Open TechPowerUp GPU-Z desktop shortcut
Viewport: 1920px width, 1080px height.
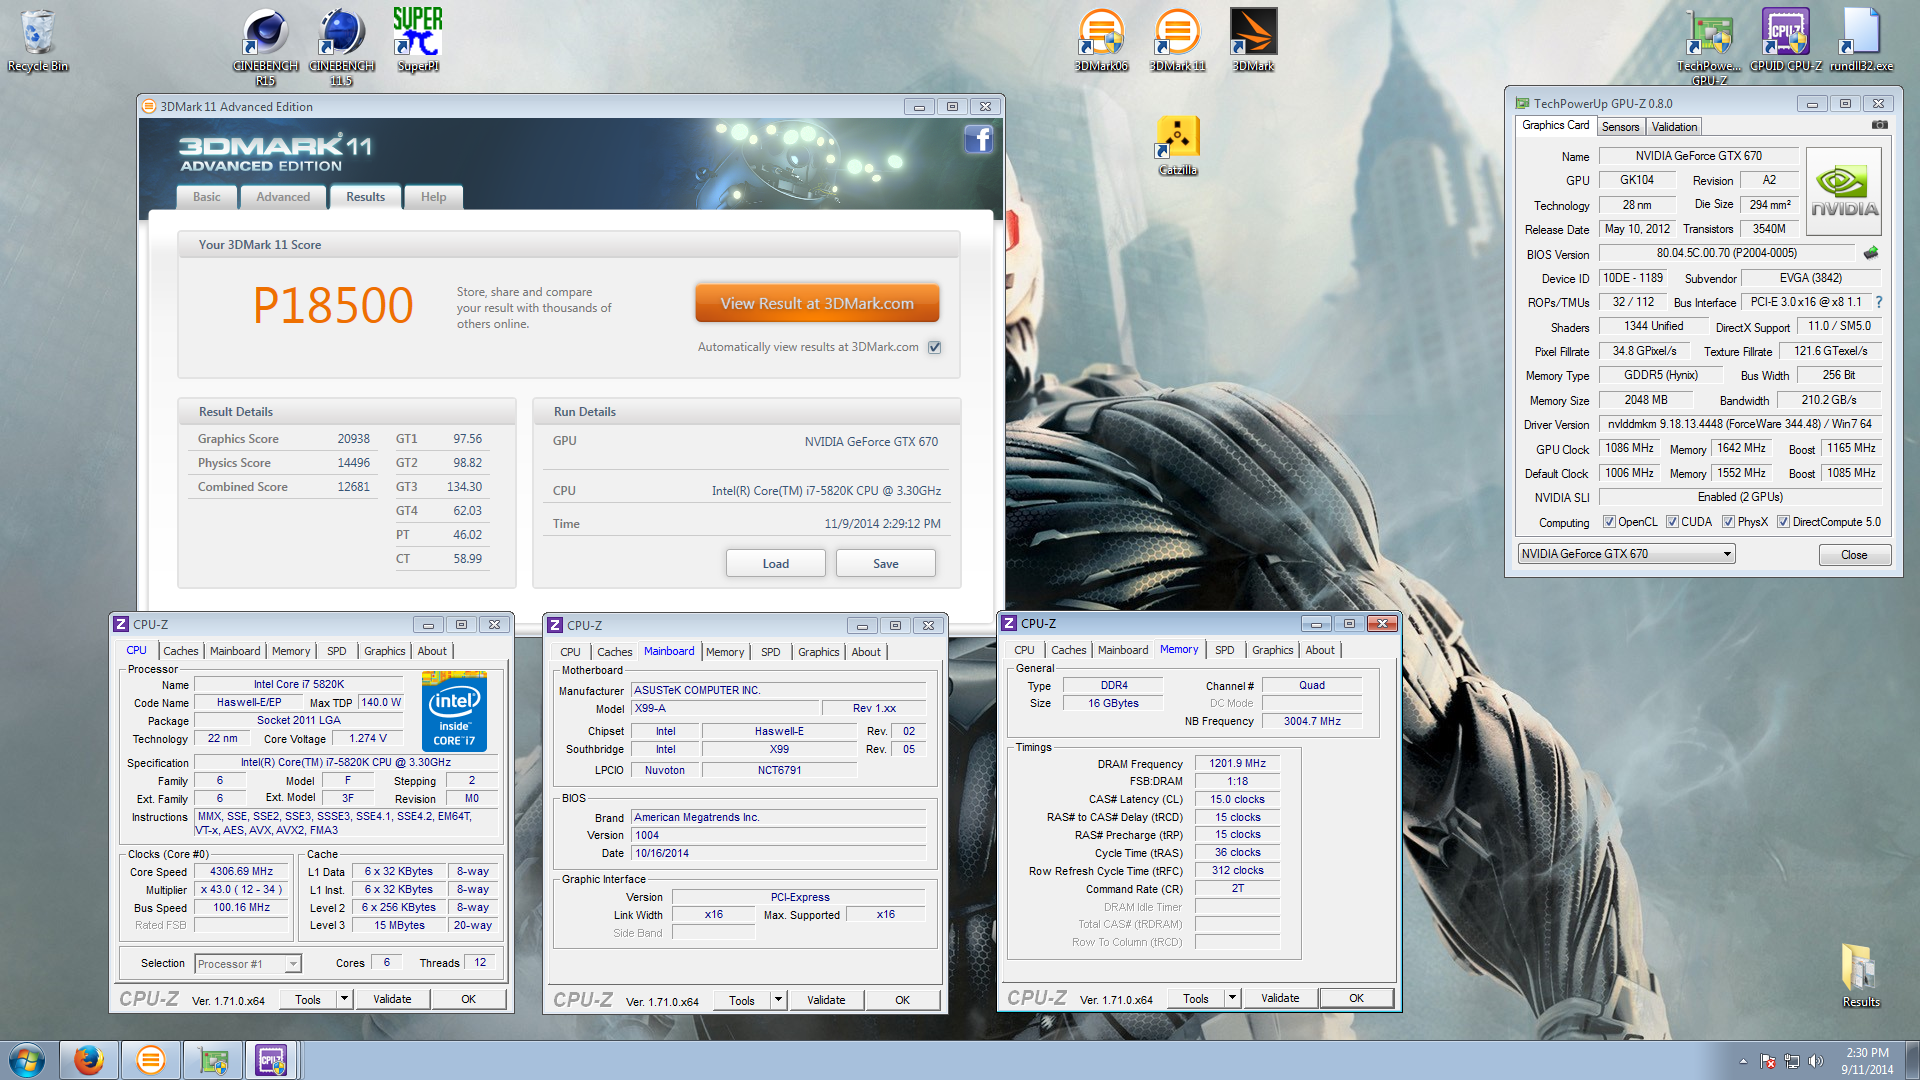pyautogui.click(x=1709, y=45)
